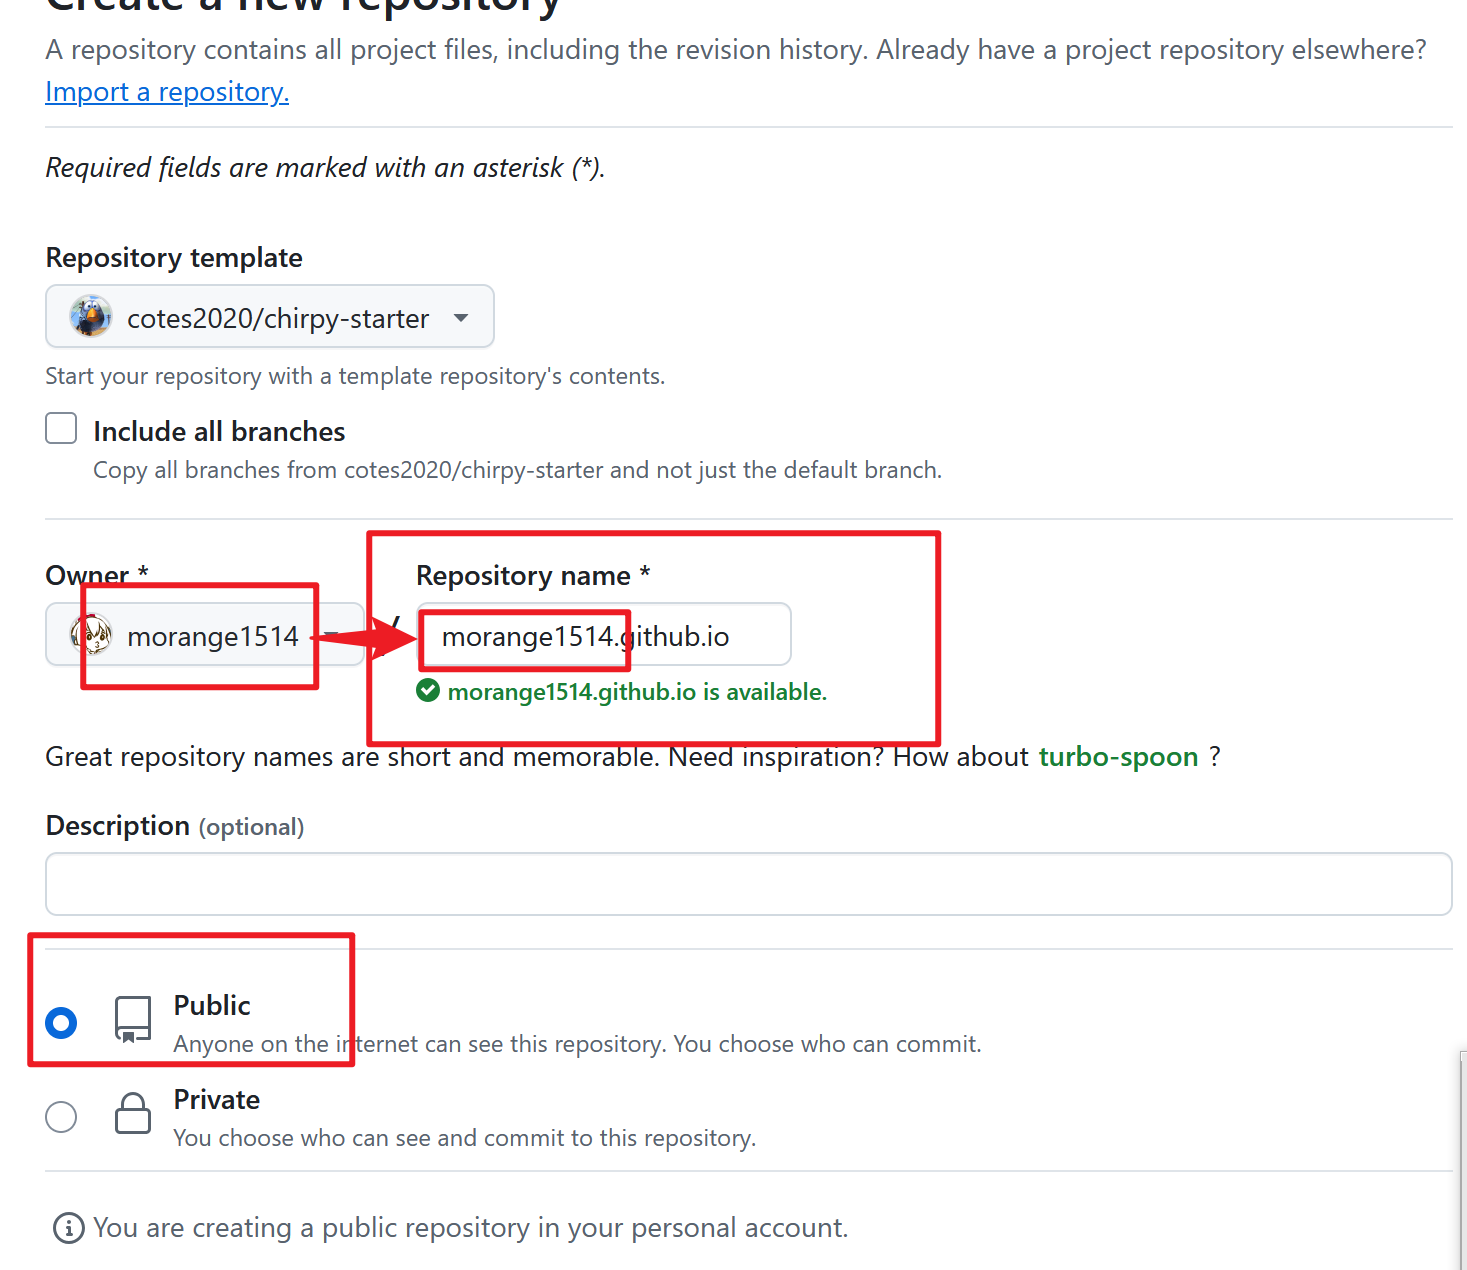Click the template dropdown caret arrow
The width and height of the screenshot is (1467, 1270).
tap(461, 318)
